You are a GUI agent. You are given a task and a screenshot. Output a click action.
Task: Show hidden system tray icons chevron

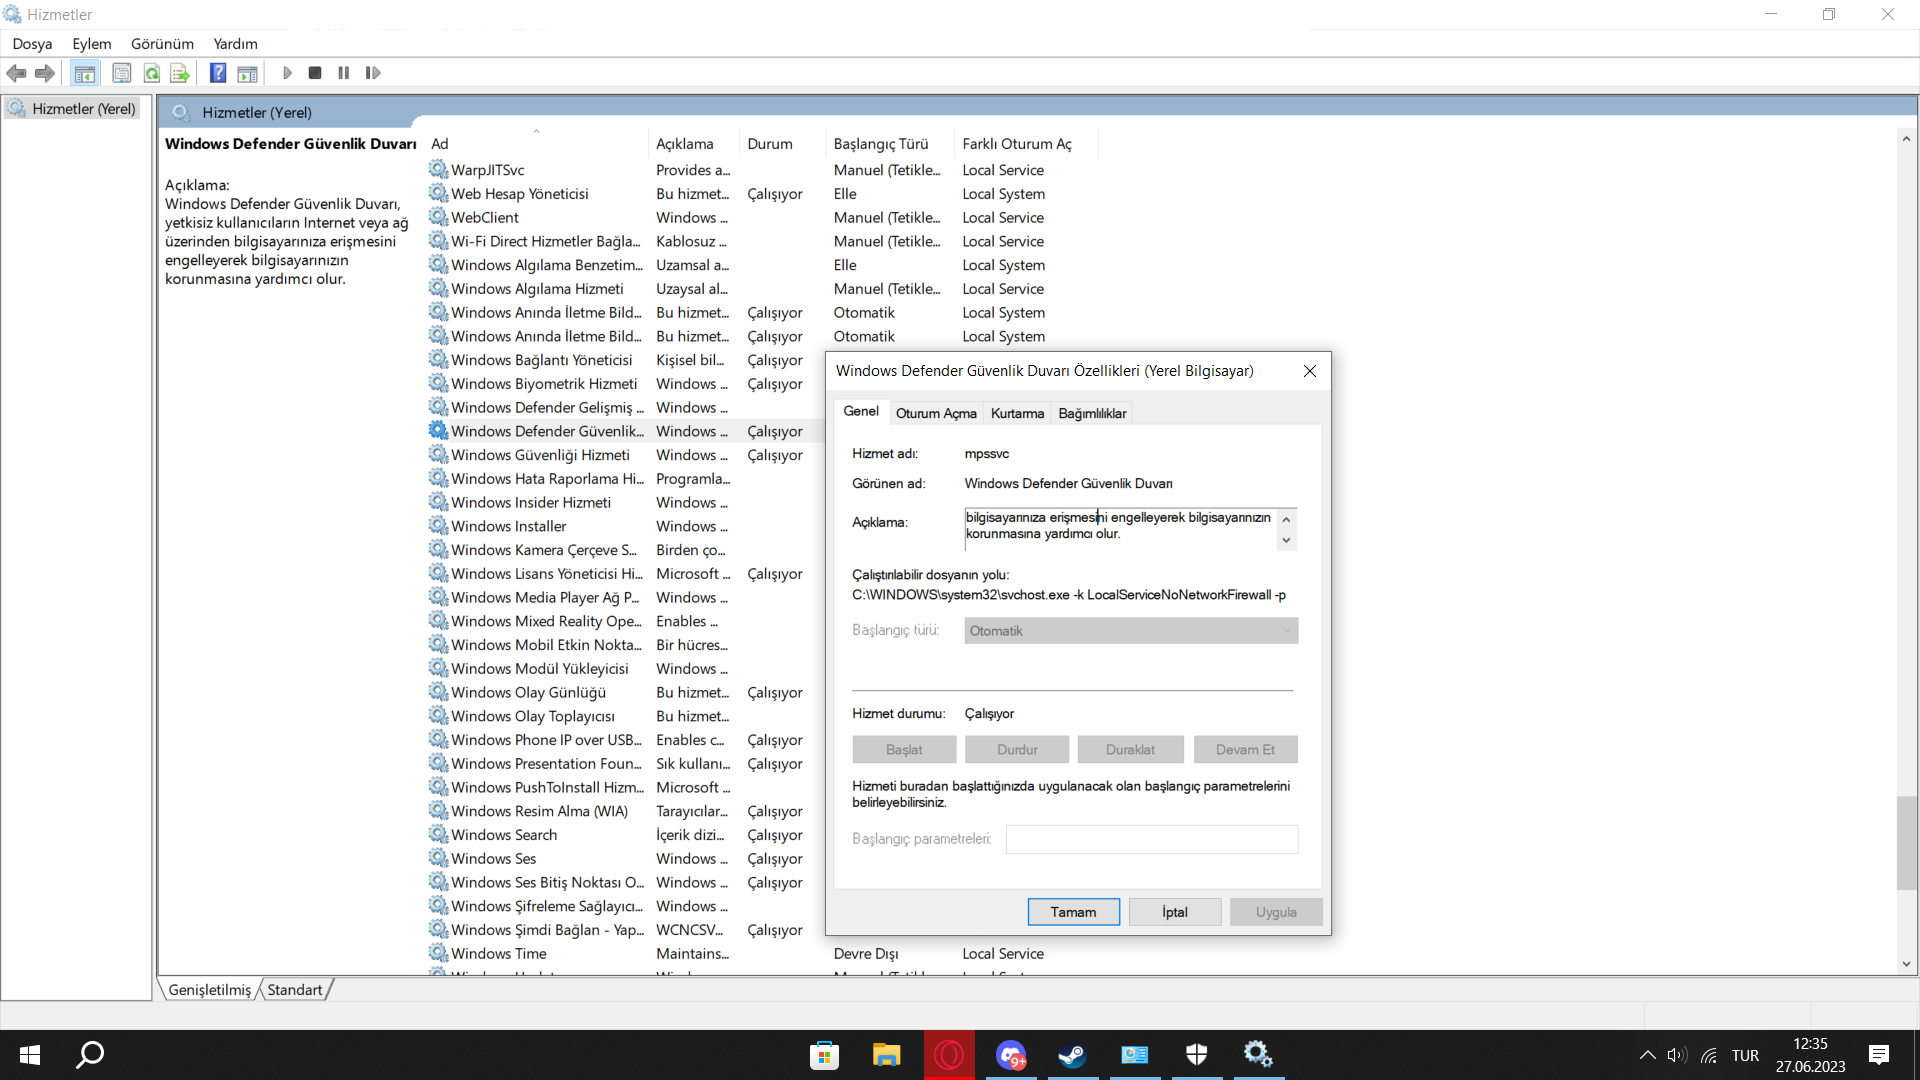(x=1647, y=1055)
